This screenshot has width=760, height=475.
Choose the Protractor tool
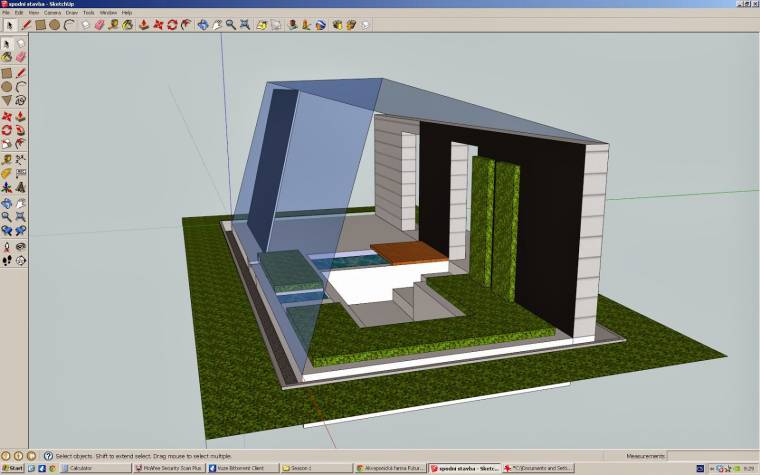click(x=7, y=173)
